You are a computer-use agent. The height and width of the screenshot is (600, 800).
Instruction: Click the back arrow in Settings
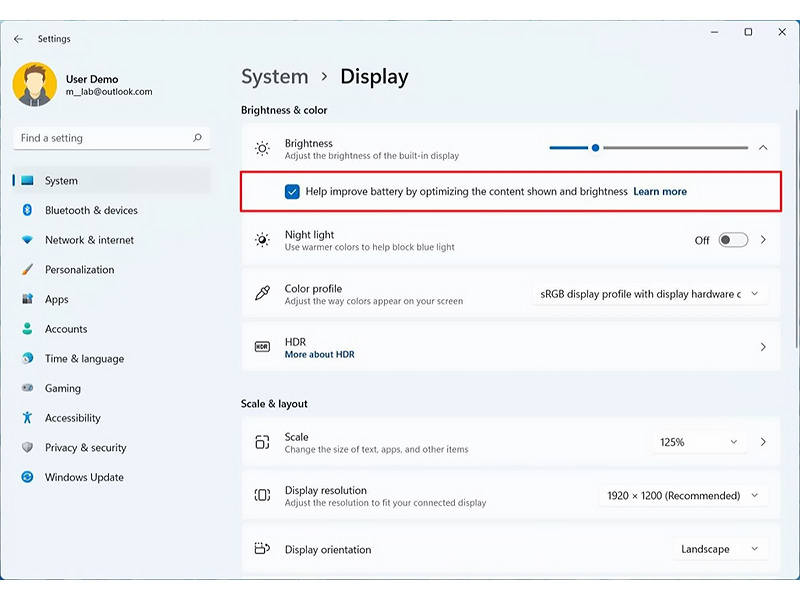point(18,39)
